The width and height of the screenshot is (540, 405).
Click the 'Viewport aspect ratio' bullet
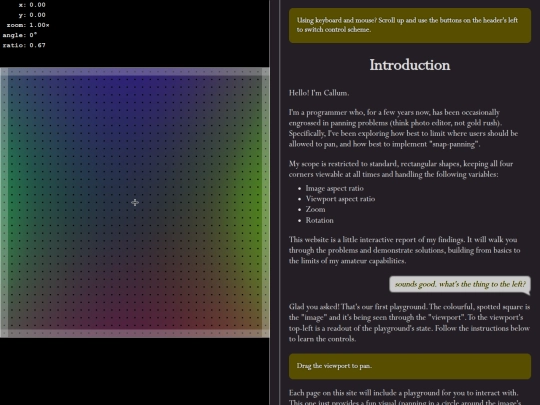[340, 199]
